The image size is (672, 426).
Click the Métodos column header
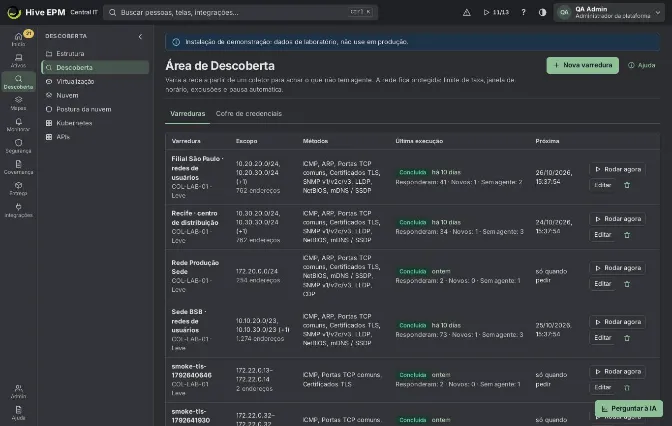pos(315,141)
